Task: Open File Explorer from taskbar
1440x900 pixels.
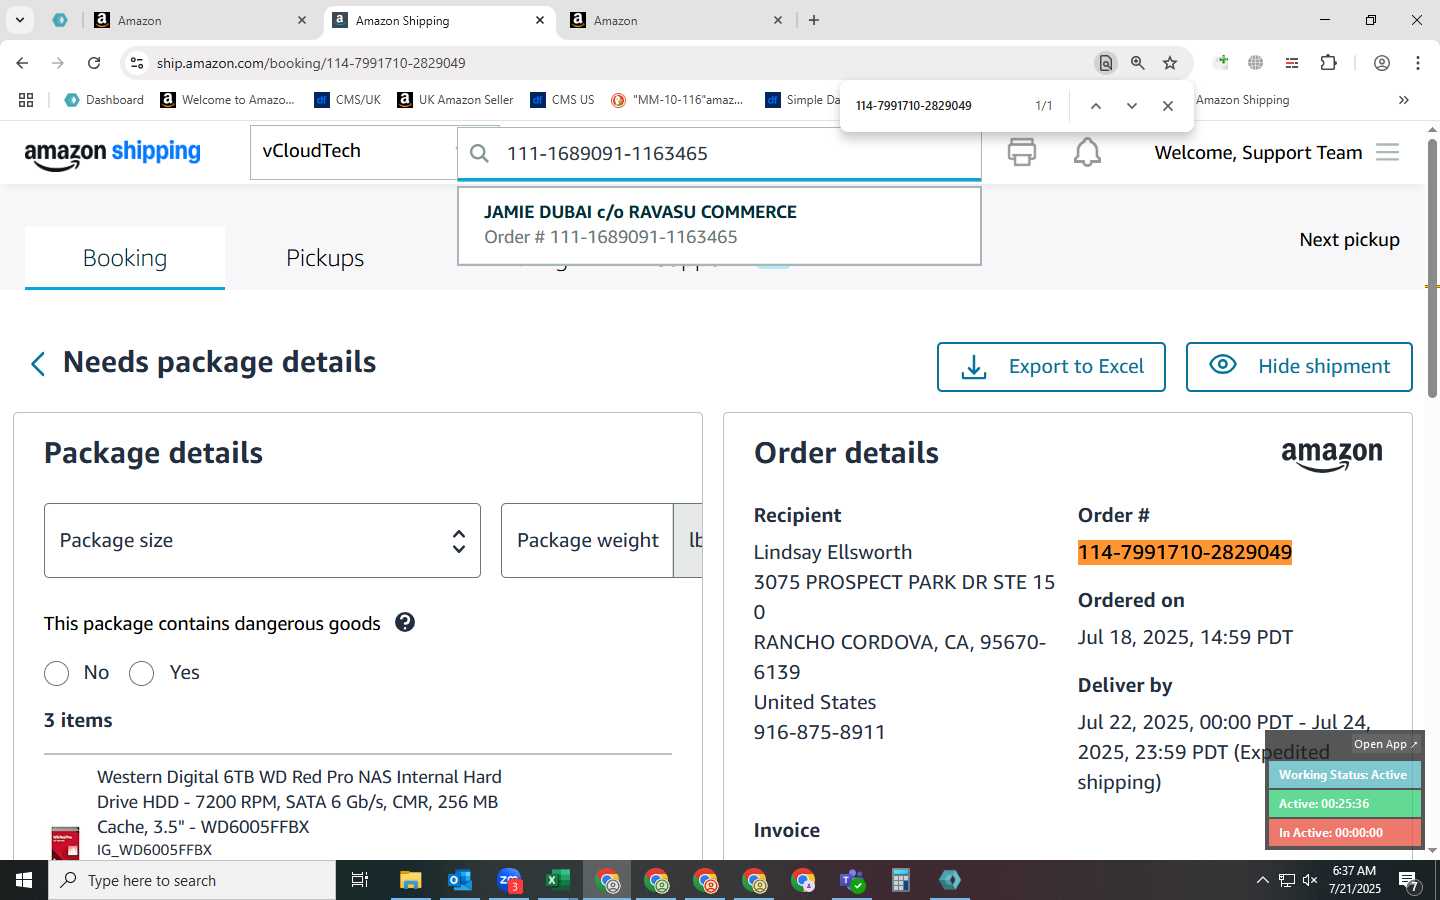Action: pos(411,880)
